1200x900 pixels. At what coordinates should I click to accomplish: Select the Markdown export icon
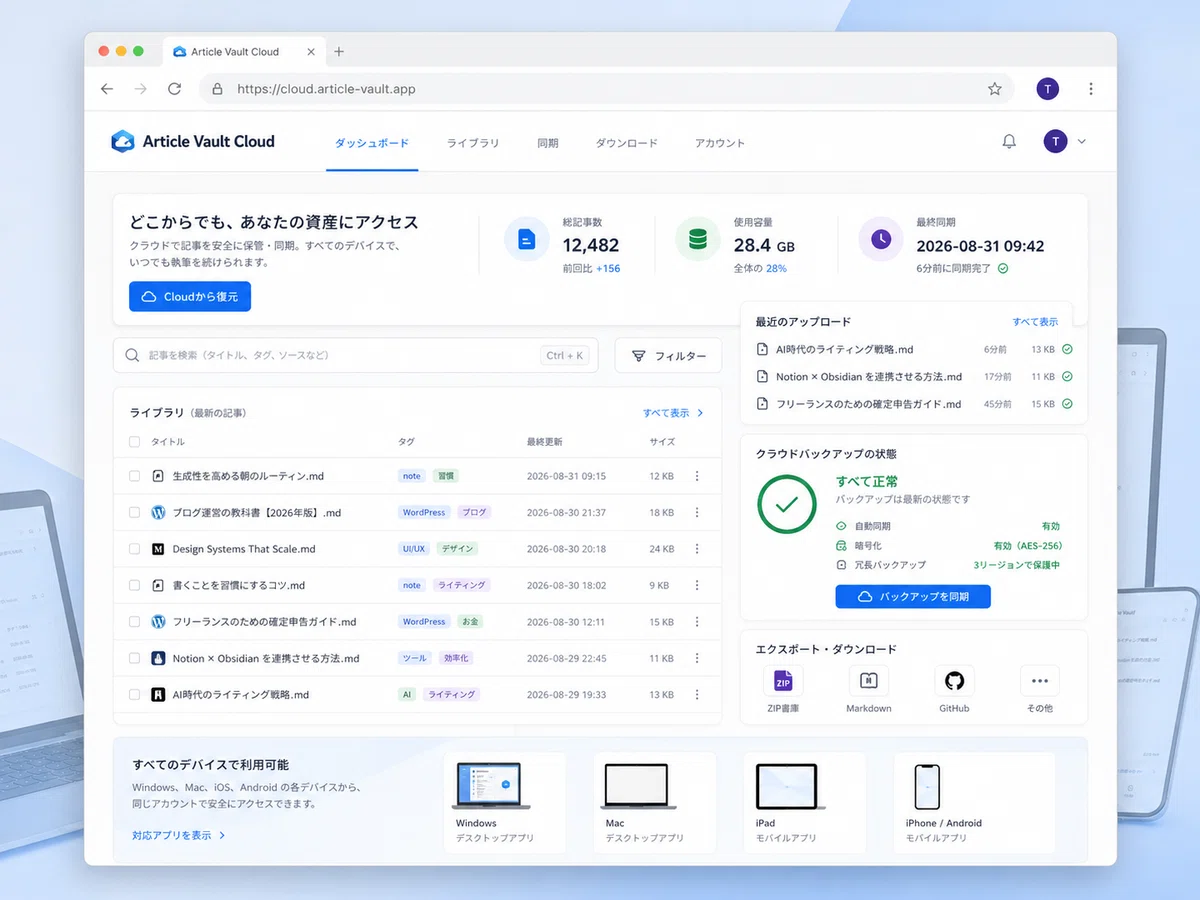868,681
